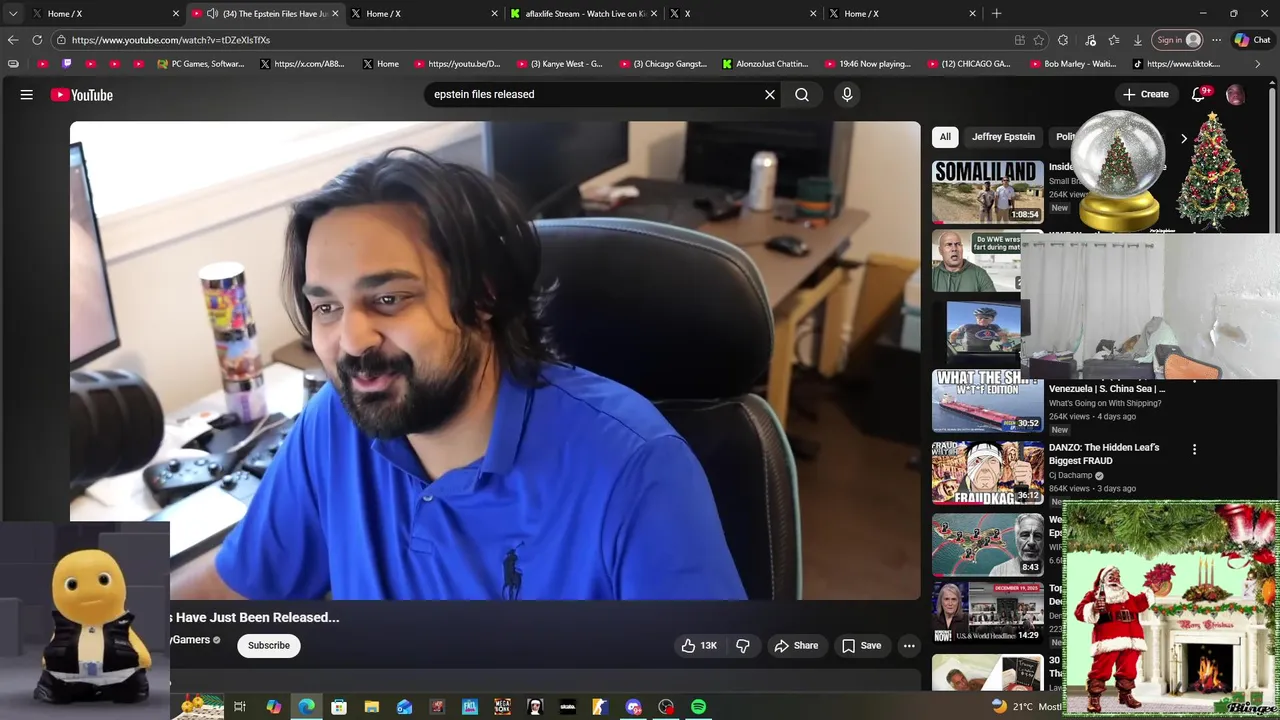Open the WHAT THE SHIP video thumbnail
The height and width of the screenshot is (720, 1280).
tap(987, 401)
